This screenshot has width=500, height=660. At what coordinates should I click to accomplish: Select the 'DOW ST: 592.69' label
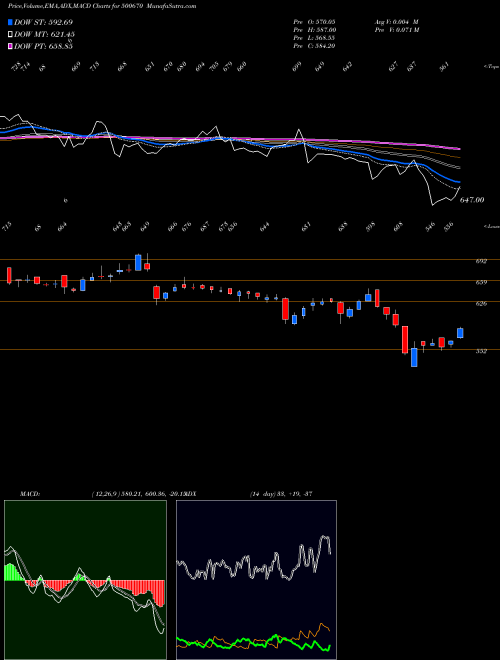[x=43, y=22]
